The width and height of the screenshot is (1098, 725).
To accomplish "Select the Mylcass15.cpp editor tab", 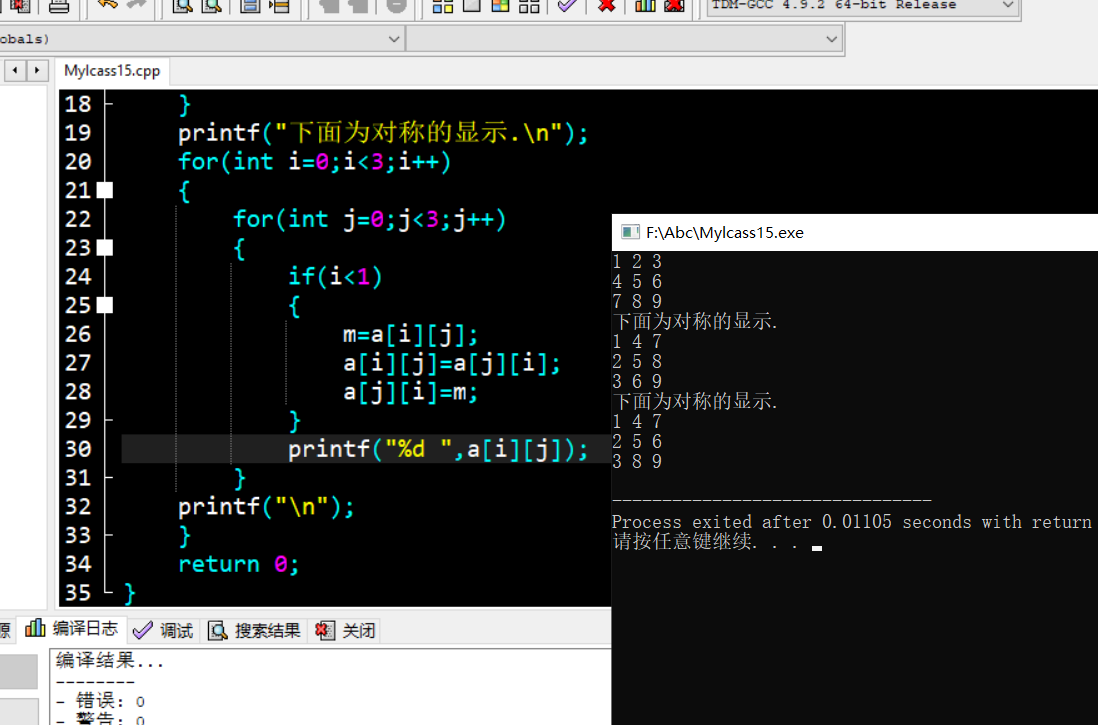I will point(112,71).
